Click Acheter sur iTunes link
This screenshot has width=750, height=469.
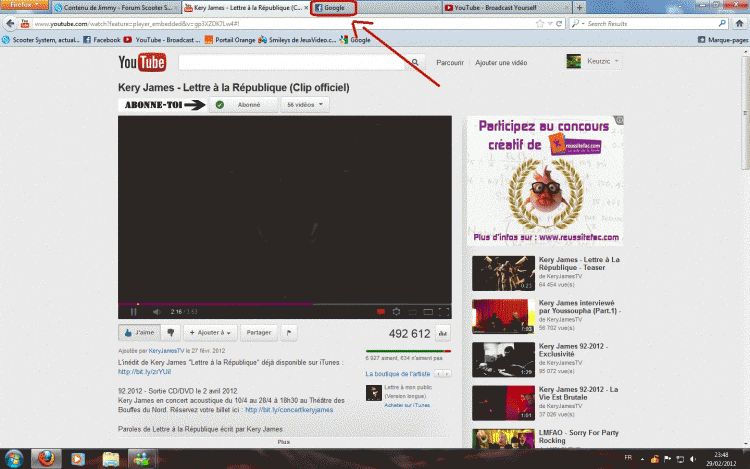click(407, 405)
